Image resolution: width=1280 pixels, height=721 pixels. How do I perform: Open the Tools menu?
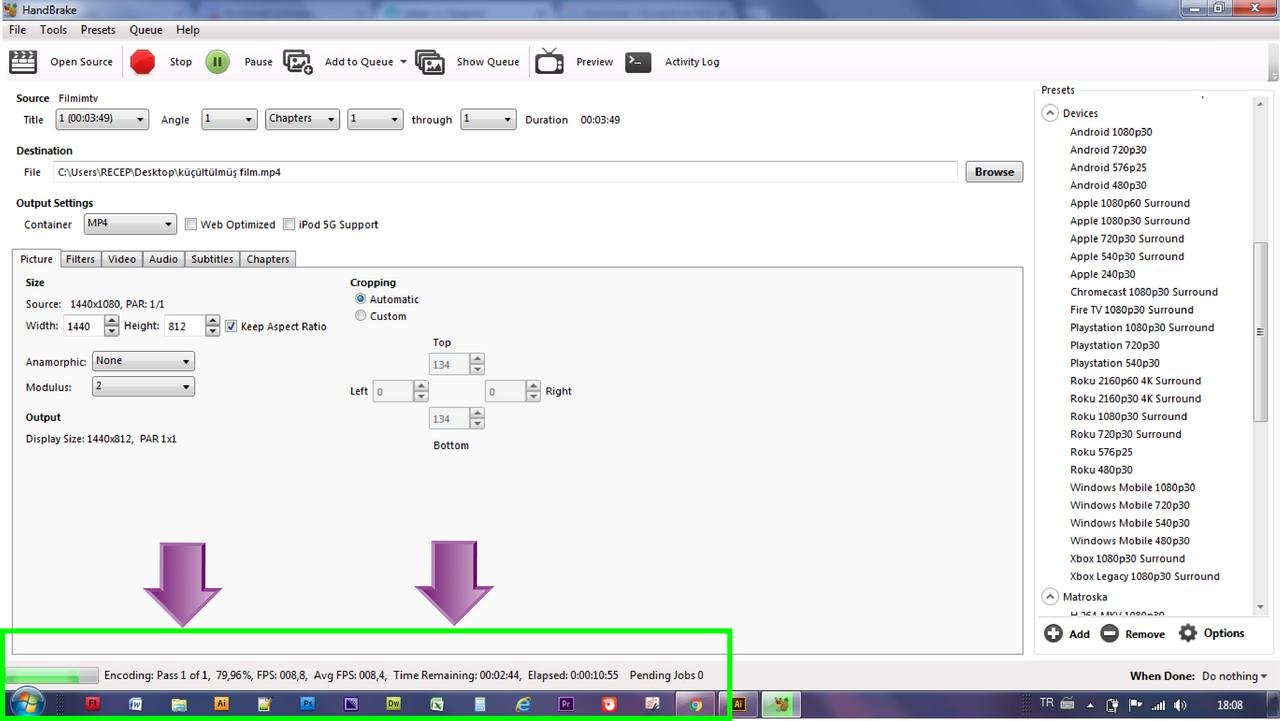53,30
